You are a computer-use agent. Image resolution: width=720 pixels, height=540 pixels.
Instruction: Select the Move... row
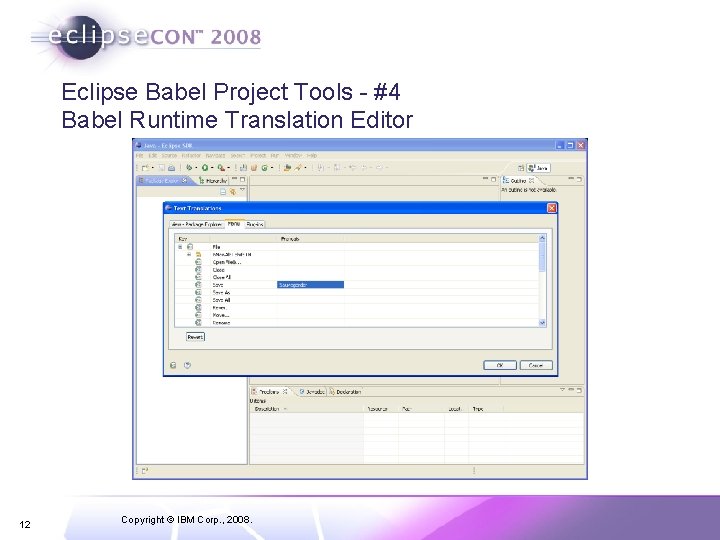click(x=356, y=315)
